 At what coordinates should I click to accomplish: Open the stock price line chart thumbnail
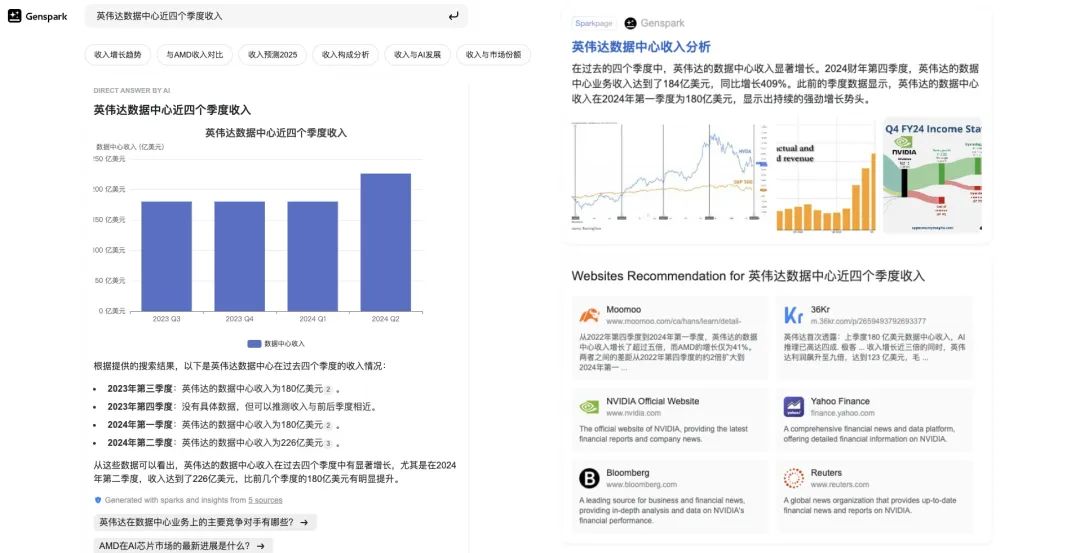tap(669, 176)
